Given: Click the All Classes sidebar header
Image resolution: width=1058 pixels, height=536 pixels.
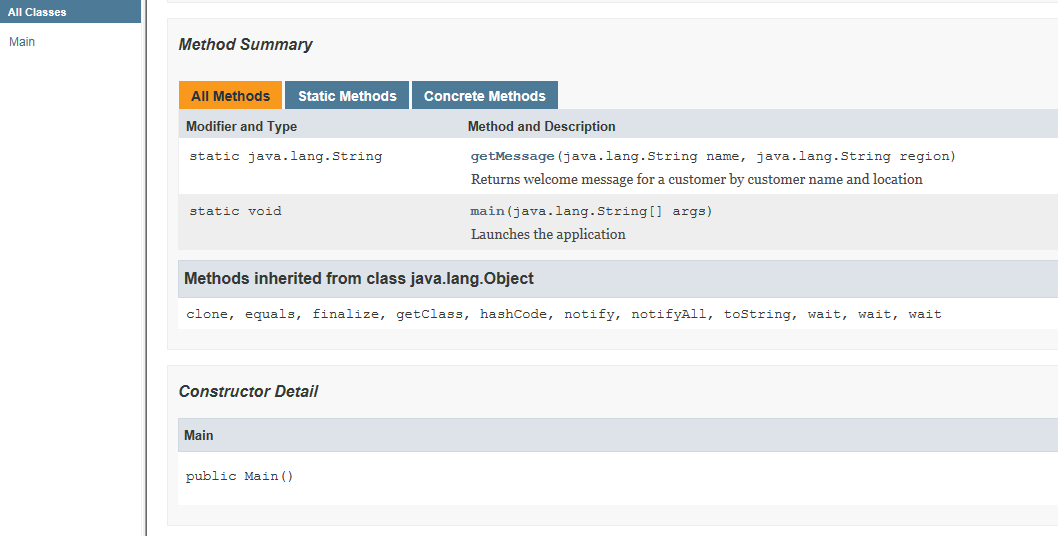Looking at the screenshot, I should tap(37, 12).
